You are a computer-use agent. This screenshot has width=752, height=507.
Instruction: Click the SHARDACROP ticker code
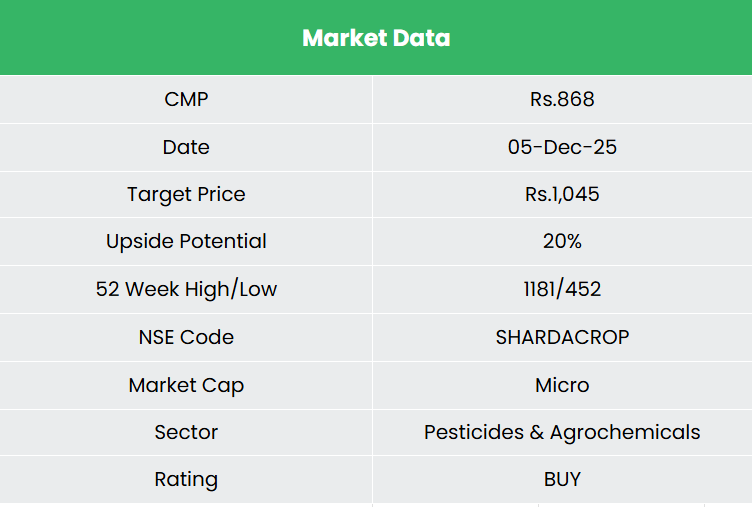tap(562, 337)
